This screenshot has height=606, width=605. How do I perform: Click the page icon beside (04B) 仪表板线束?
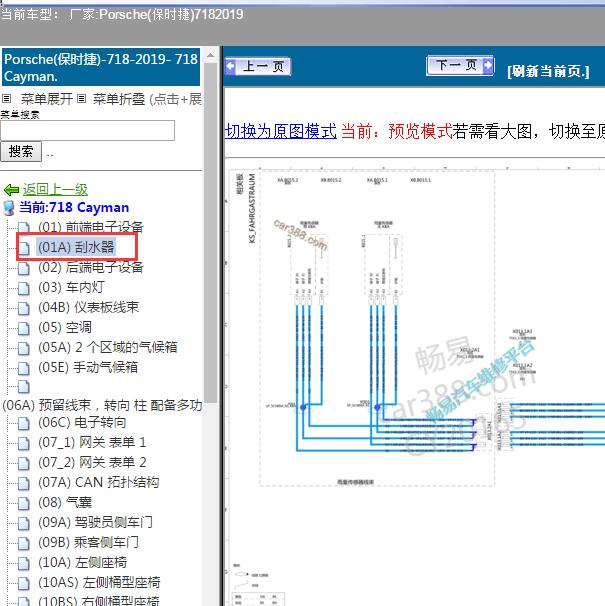pyautogui.click(x=24, y=308)
